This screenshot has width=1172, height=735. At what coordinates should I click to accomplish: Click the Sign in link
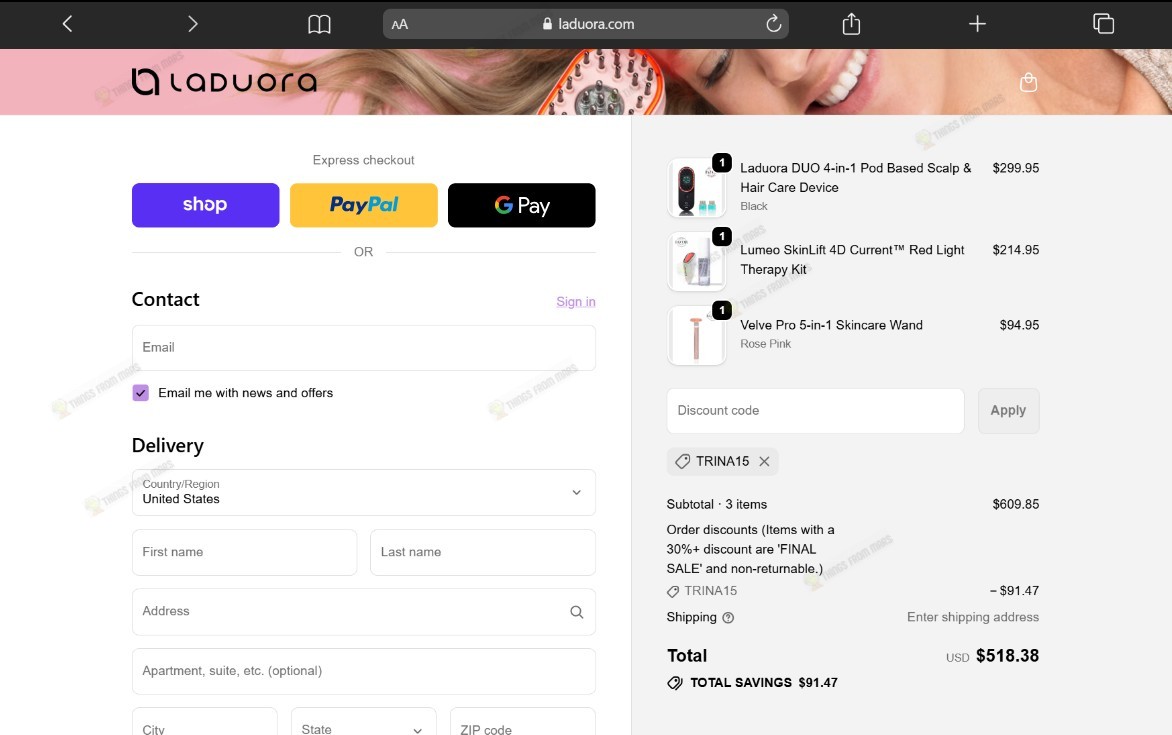click(576, 301)
